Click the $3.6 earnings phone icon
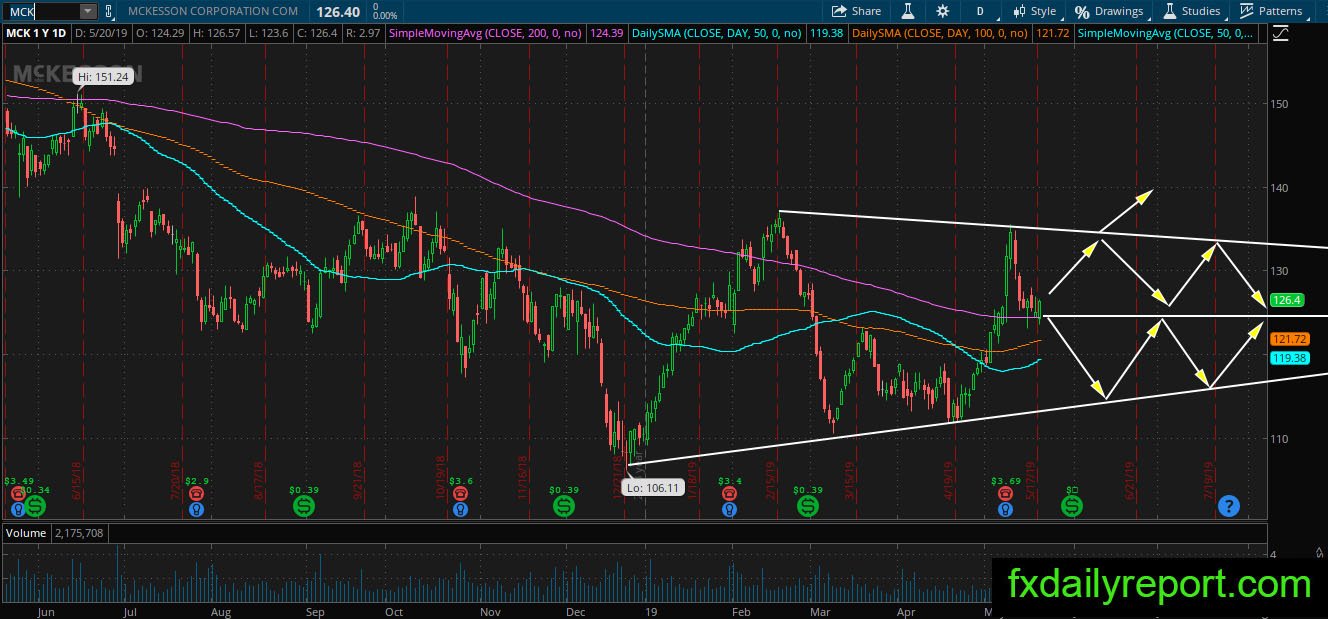 click(x=460, y=494)
